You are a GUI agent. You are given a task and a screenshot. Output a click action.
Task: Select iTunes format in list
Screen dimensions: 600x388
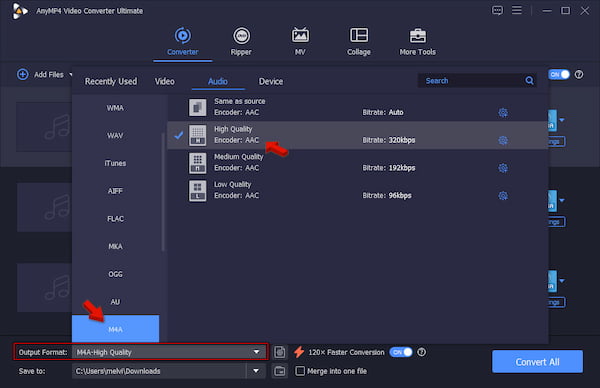(115, 163)
